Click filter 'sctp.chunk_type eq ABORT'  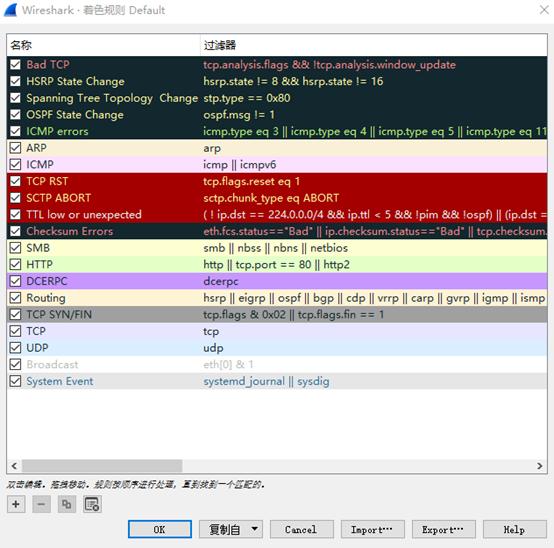click(271, 198)
